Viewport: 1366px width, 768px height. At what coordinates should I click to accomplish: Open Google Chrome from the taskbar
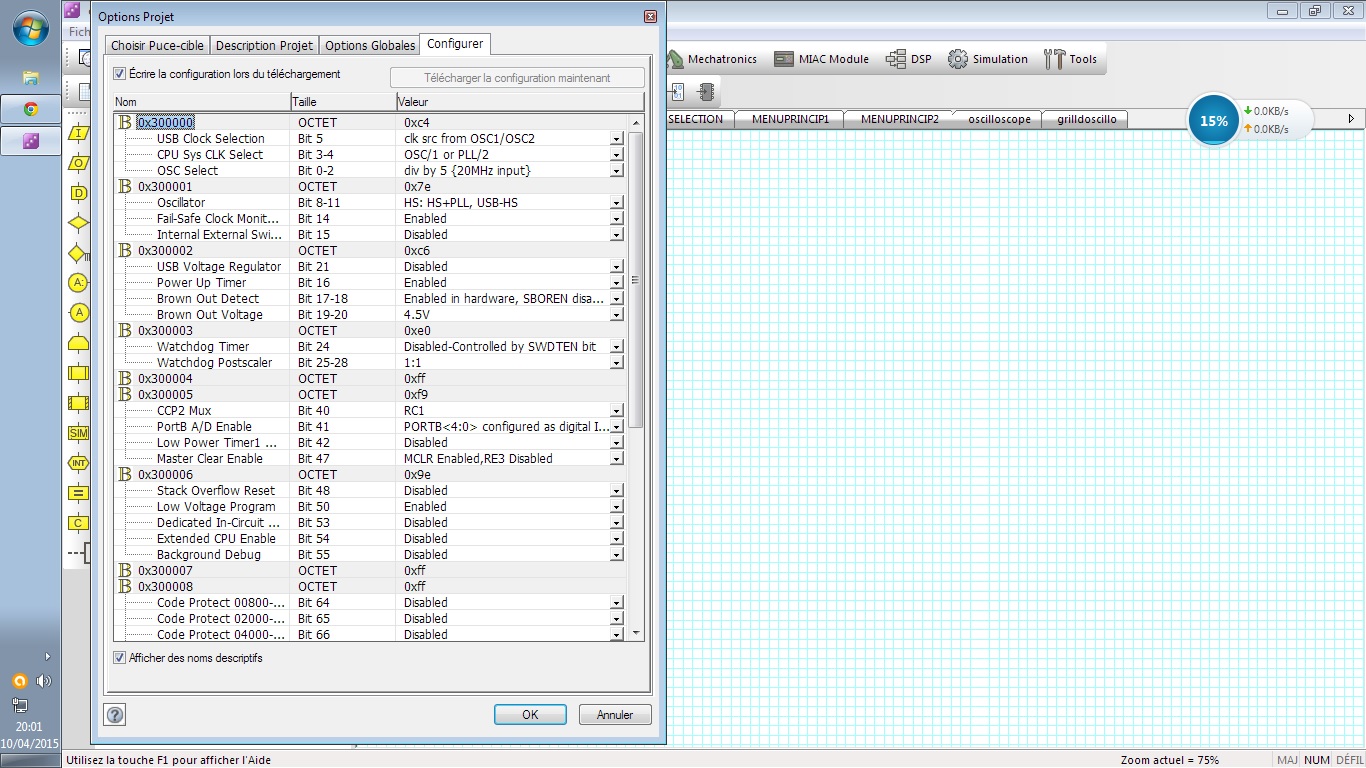point(30,109)
